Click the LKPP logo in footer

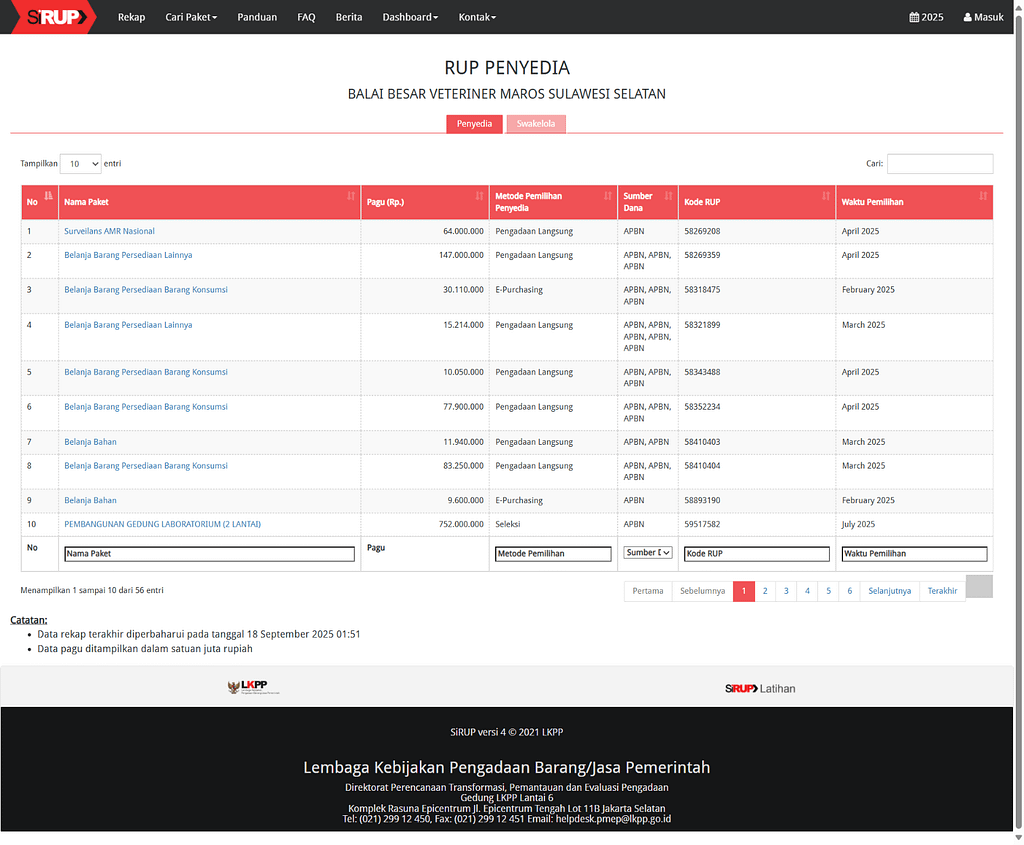click(x=254, y=687)
